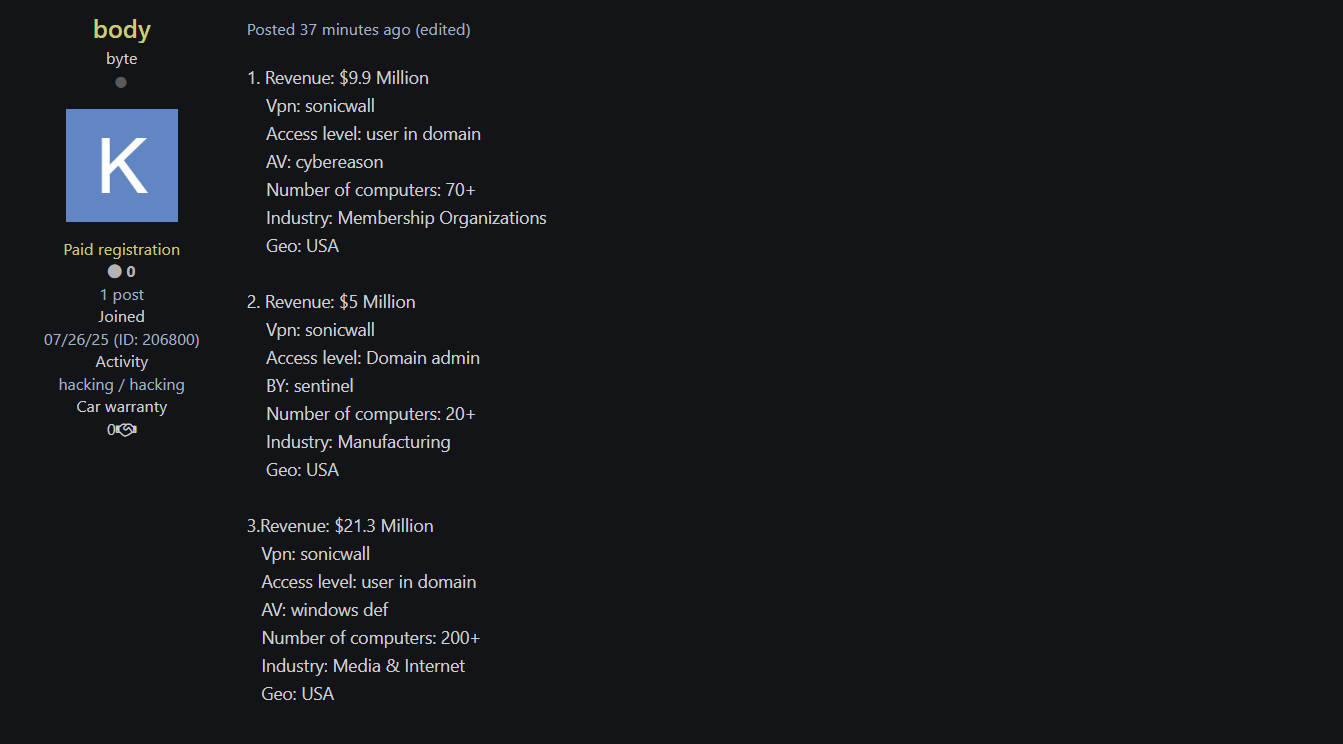Viewport: 1343px width, 744px height.
Task: Click the (edited) indicator on the post
Action: (x=443, y=30)
